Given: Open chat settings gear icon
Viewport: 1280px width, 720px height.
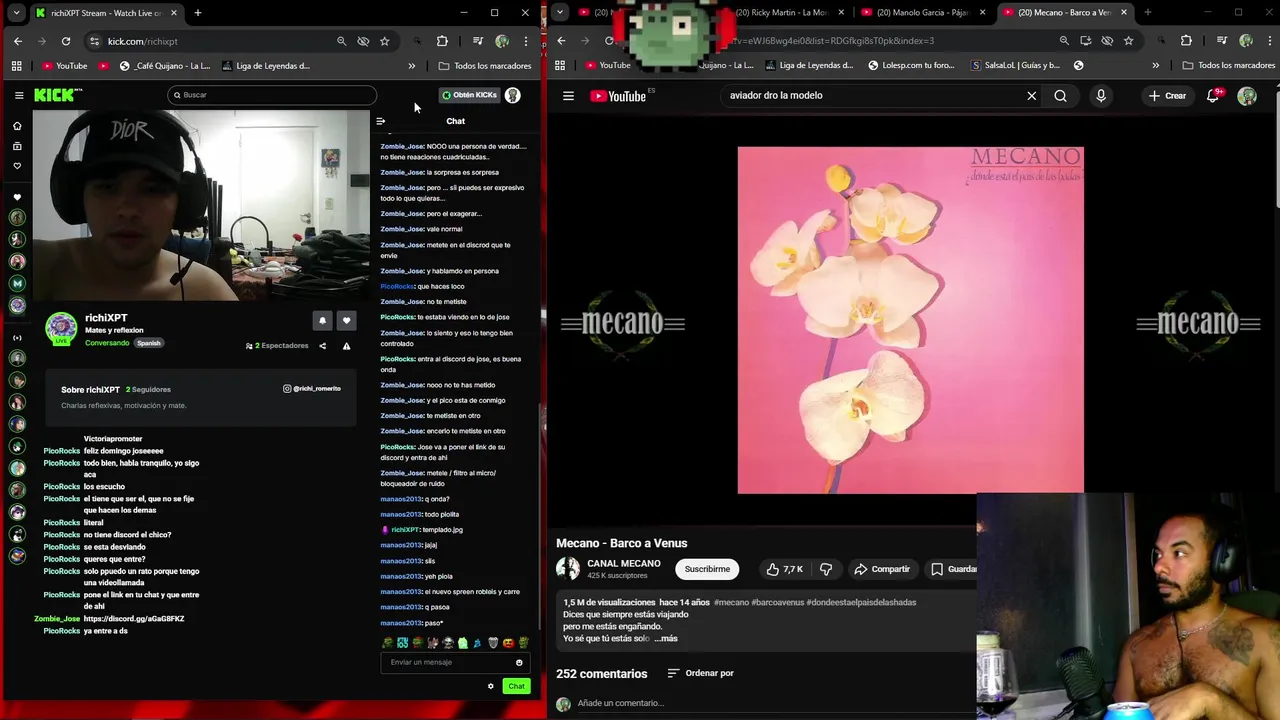Looking at the screenshot, I should (x=491, y=686).
